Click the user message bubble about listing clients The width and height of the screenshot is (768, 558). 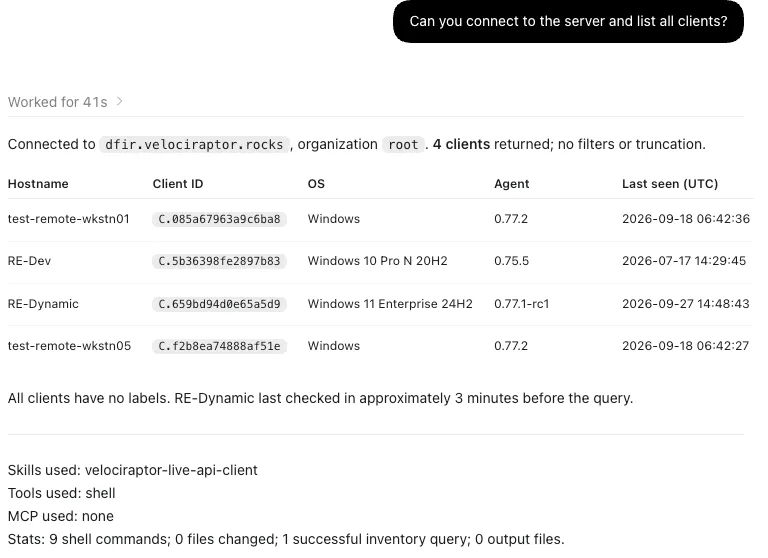click(568, 22)
